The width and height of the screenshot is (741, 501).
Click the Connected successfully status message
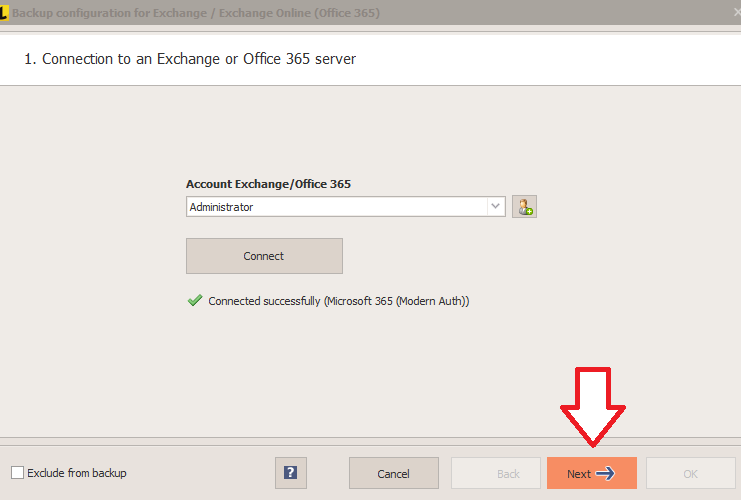338,301
